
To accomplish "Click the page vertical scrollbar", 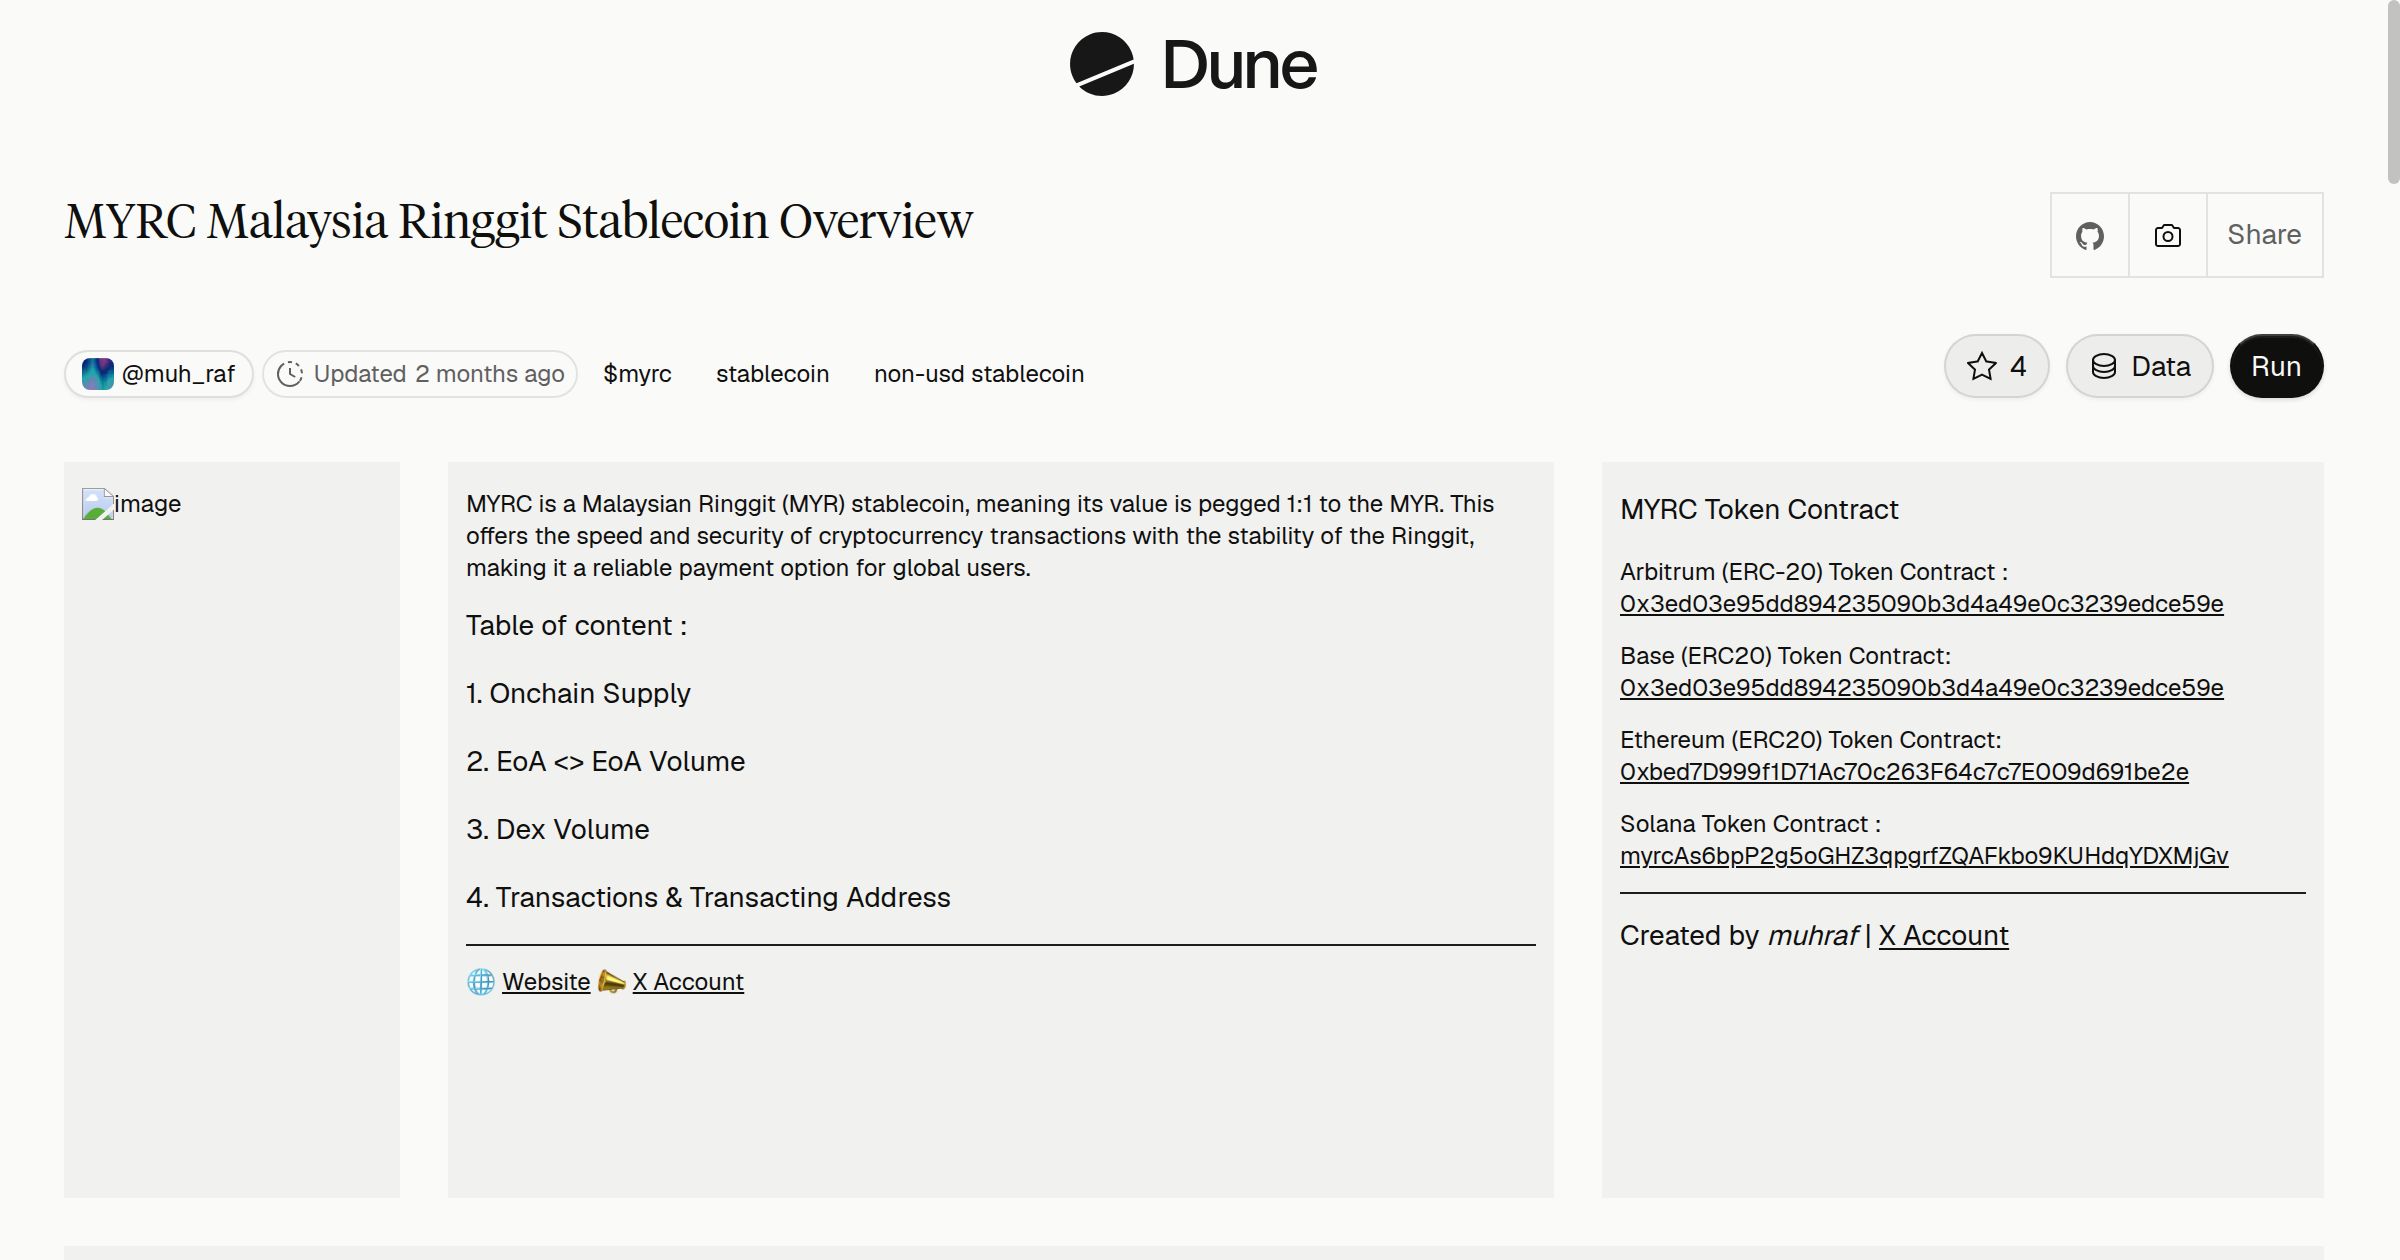I will [x=2392, y=92].
